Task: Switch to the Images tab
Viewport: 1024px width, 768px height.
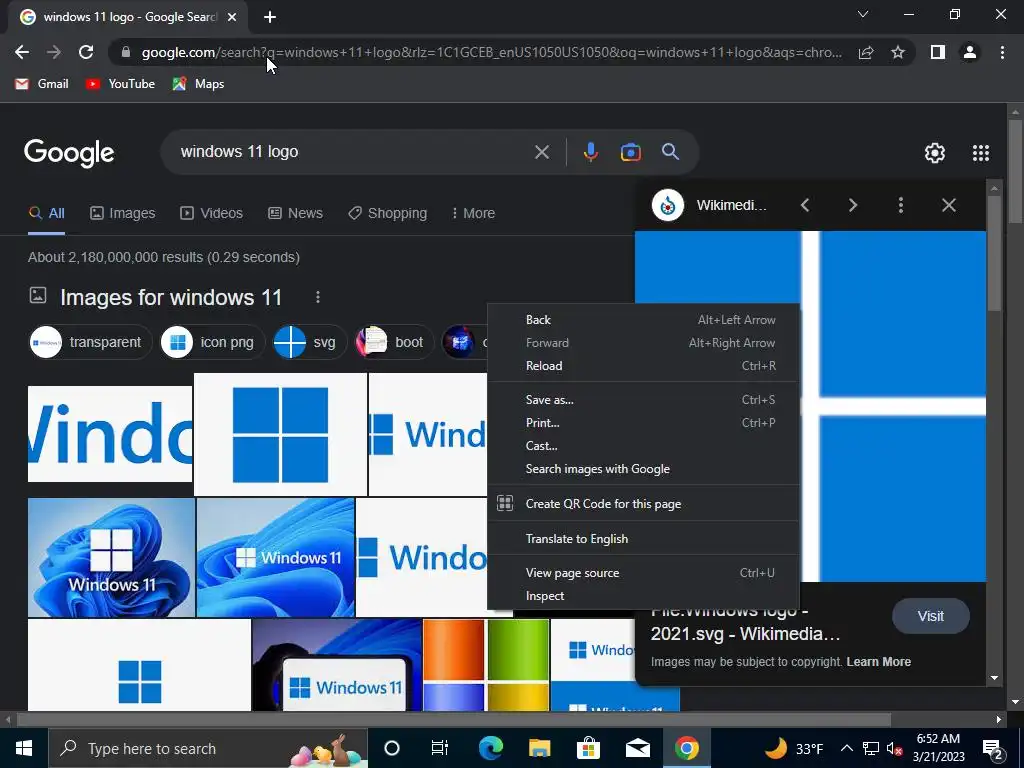Action: click(x=122, y=213)
